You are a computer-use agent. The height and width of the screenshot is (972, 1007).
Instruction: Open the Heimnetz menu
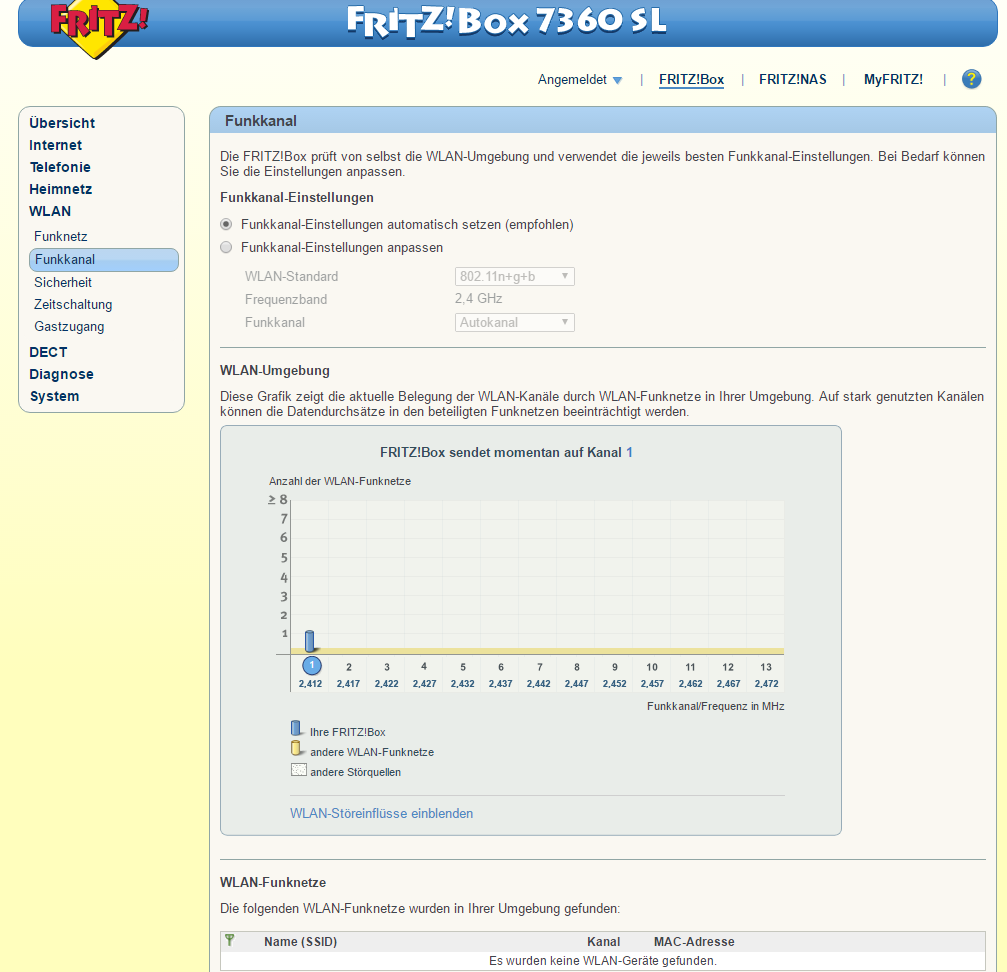coord(60,189)
